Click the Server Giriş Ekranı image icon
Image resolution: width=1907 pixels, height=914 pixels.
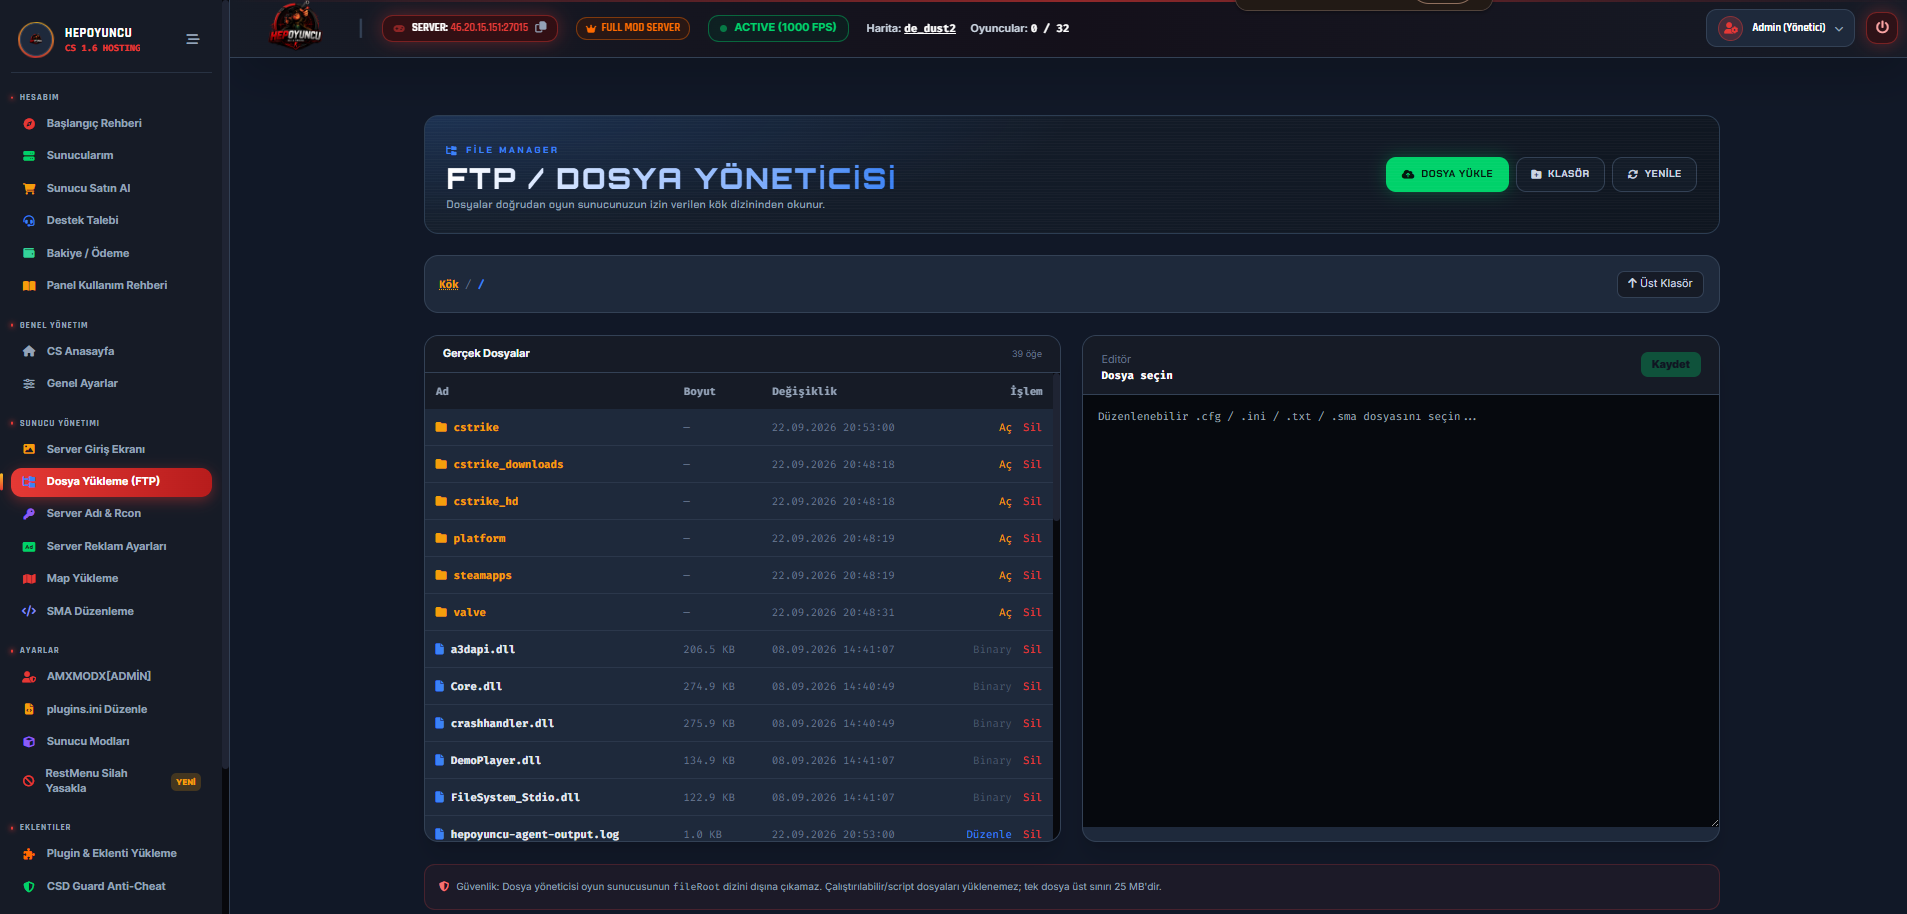(x=29, y=449)
